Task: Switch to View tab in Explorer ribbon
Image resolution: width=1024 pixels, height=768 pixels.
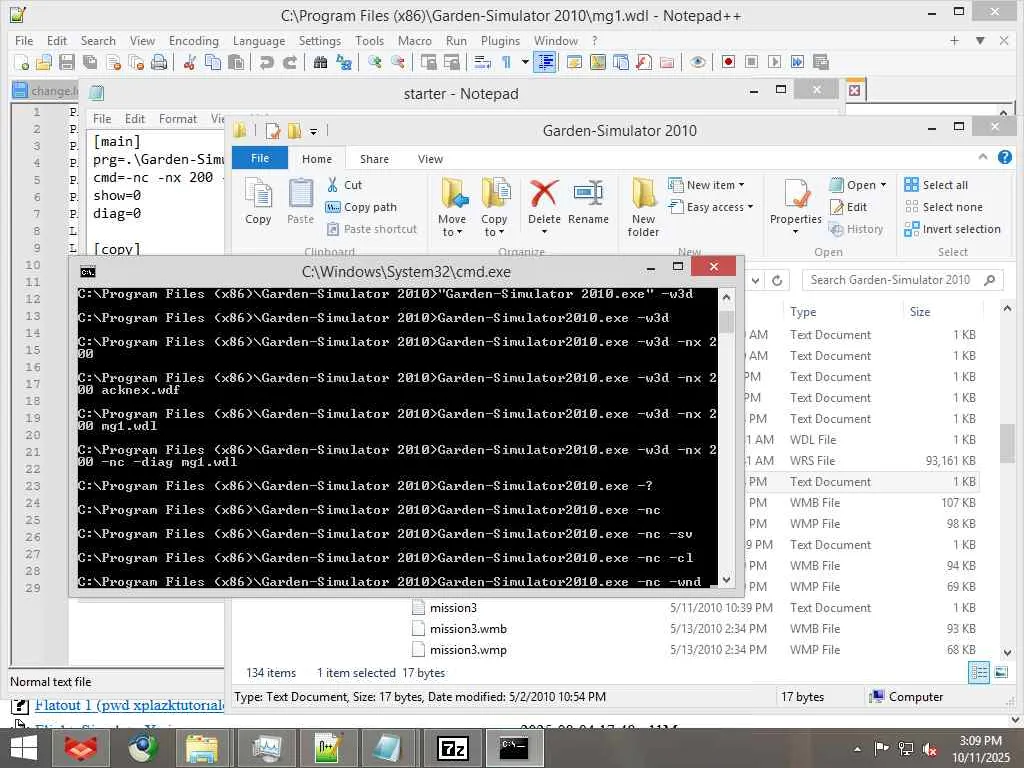Action: click(x=430, y=159)
